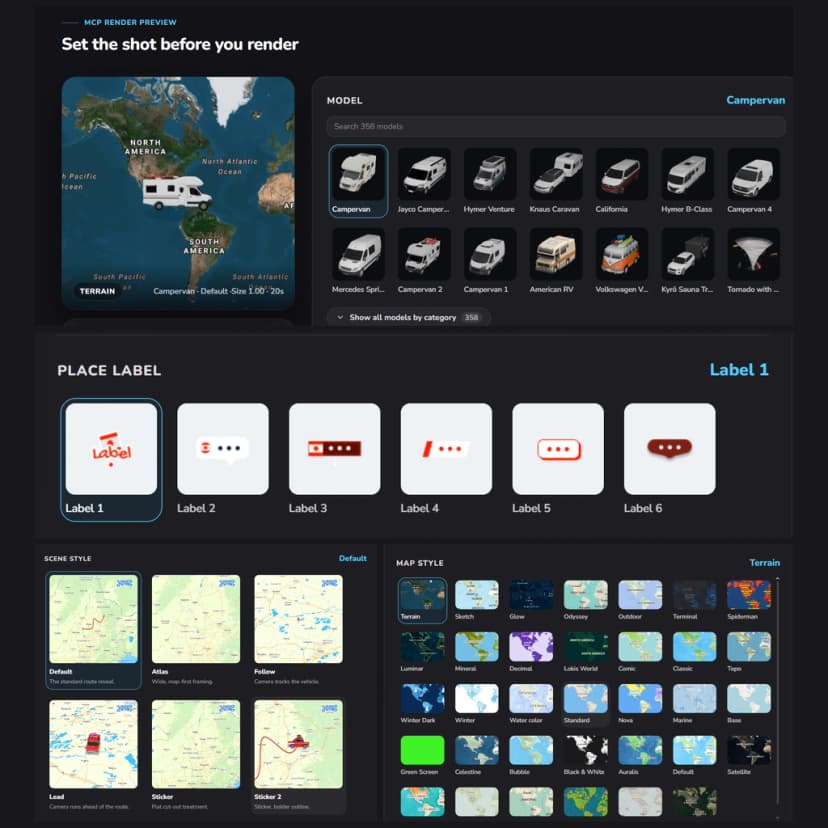Choose the Atlas scene style
This screenshot has width=828, height=828.
196,619
